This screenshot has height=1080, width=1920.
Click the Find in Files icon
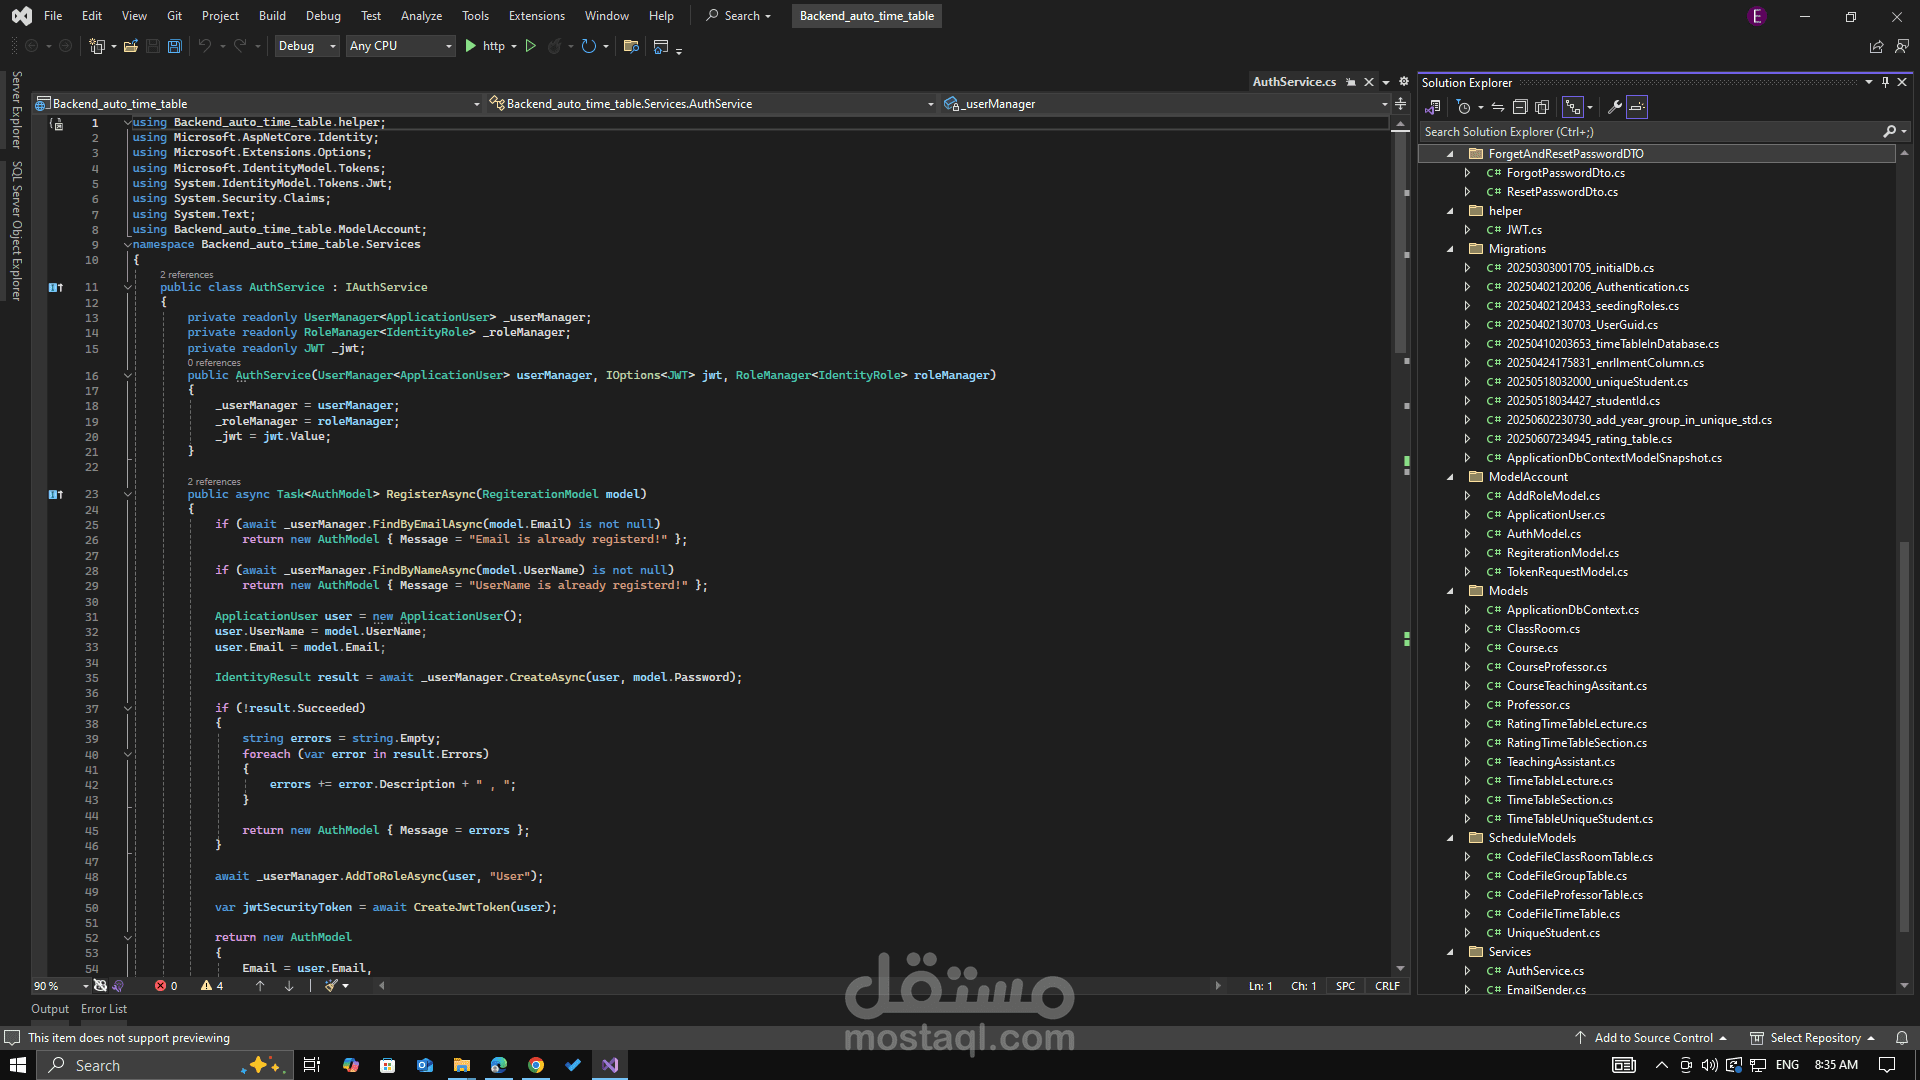631,46
